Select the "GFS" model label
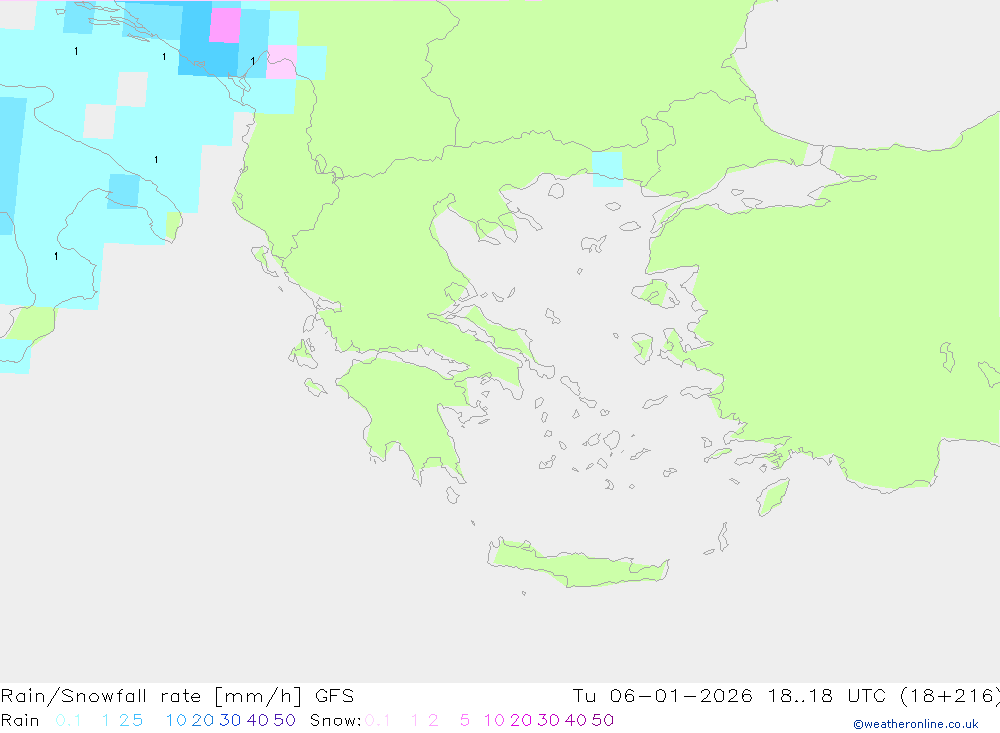1000x733 pixels. [334, 696]
